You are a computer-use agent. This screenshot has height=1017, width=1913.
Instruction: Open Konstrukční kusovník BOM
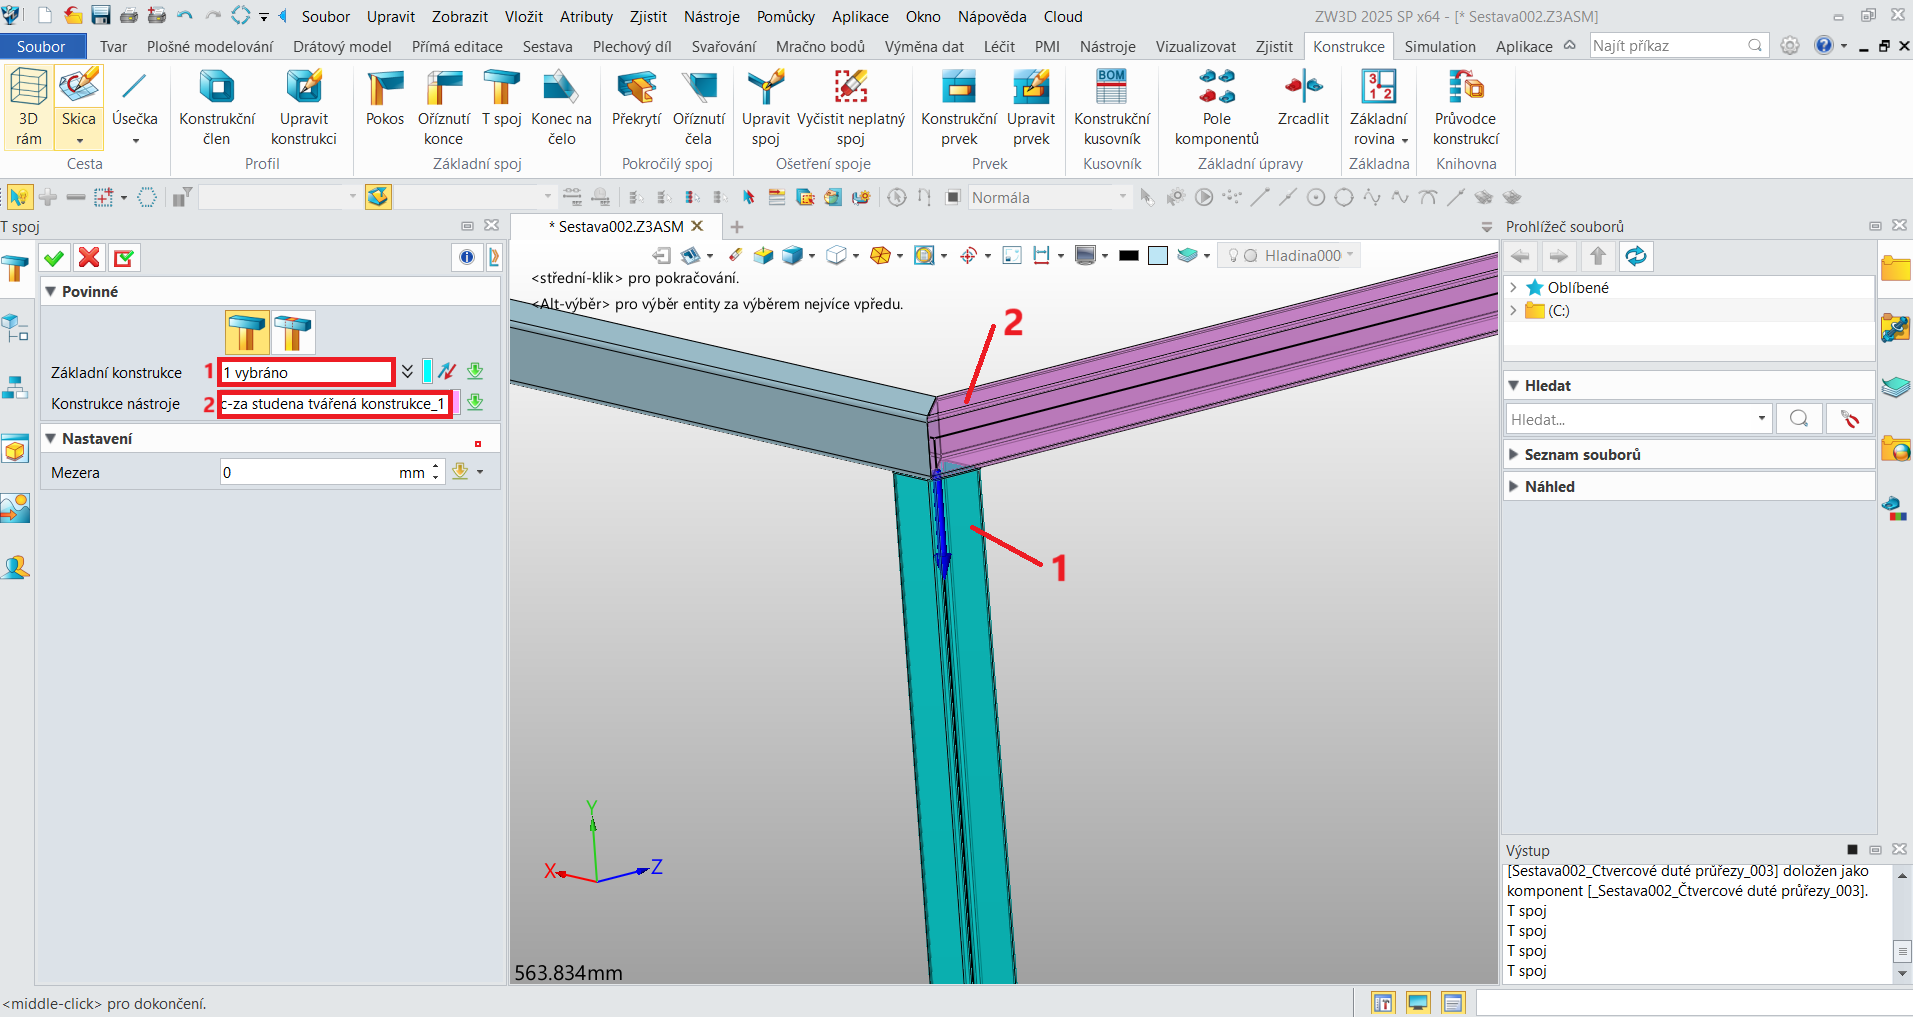[x=1112, y=107]
